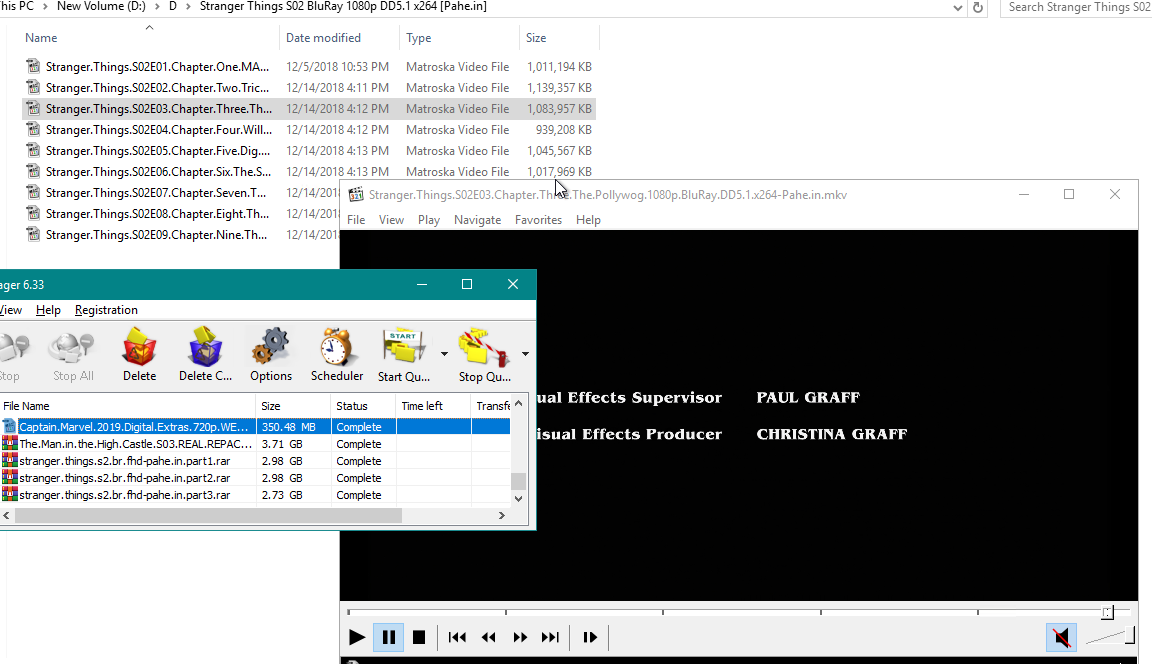1152x664 pixels.
Task: Select Stranger.Things.S02E02 file in Explorer
Action: 309,87
